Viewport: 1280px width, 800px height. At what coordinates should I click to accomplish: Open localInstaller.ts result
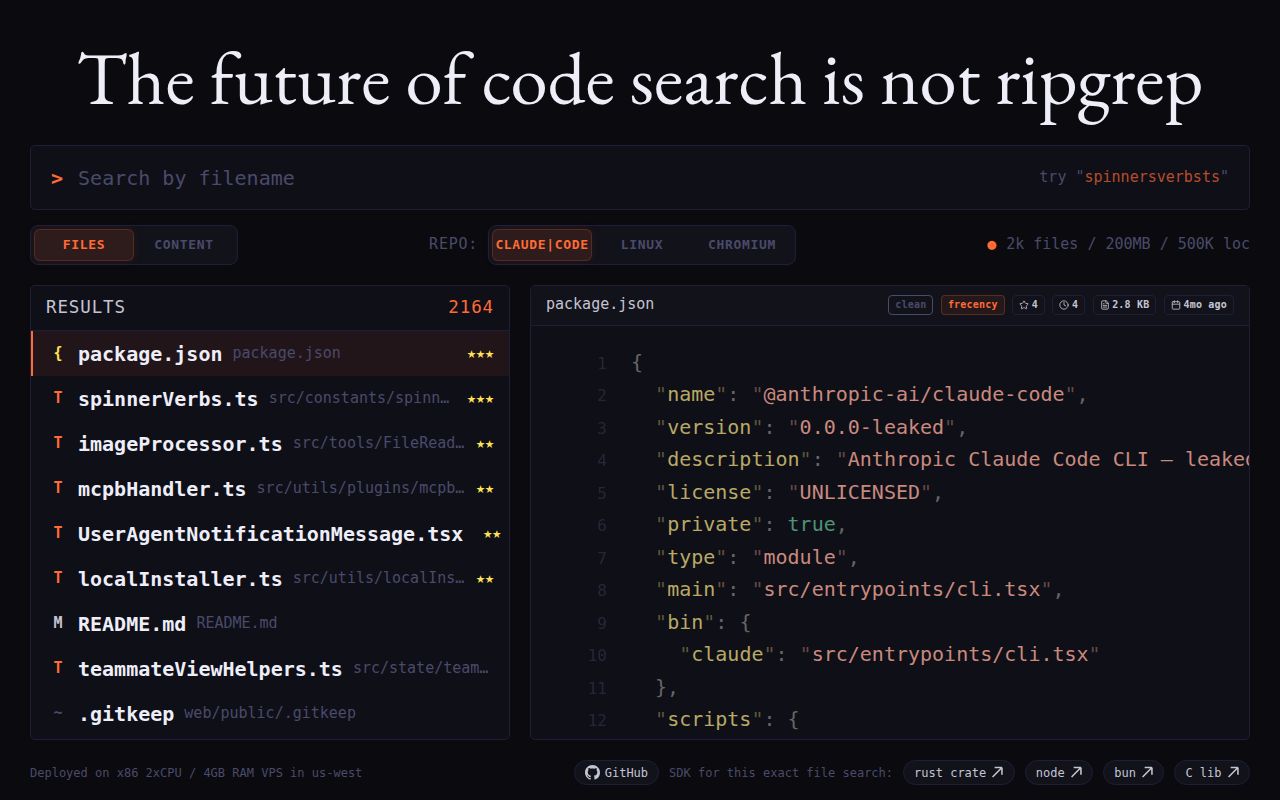[x=270, y=578]
